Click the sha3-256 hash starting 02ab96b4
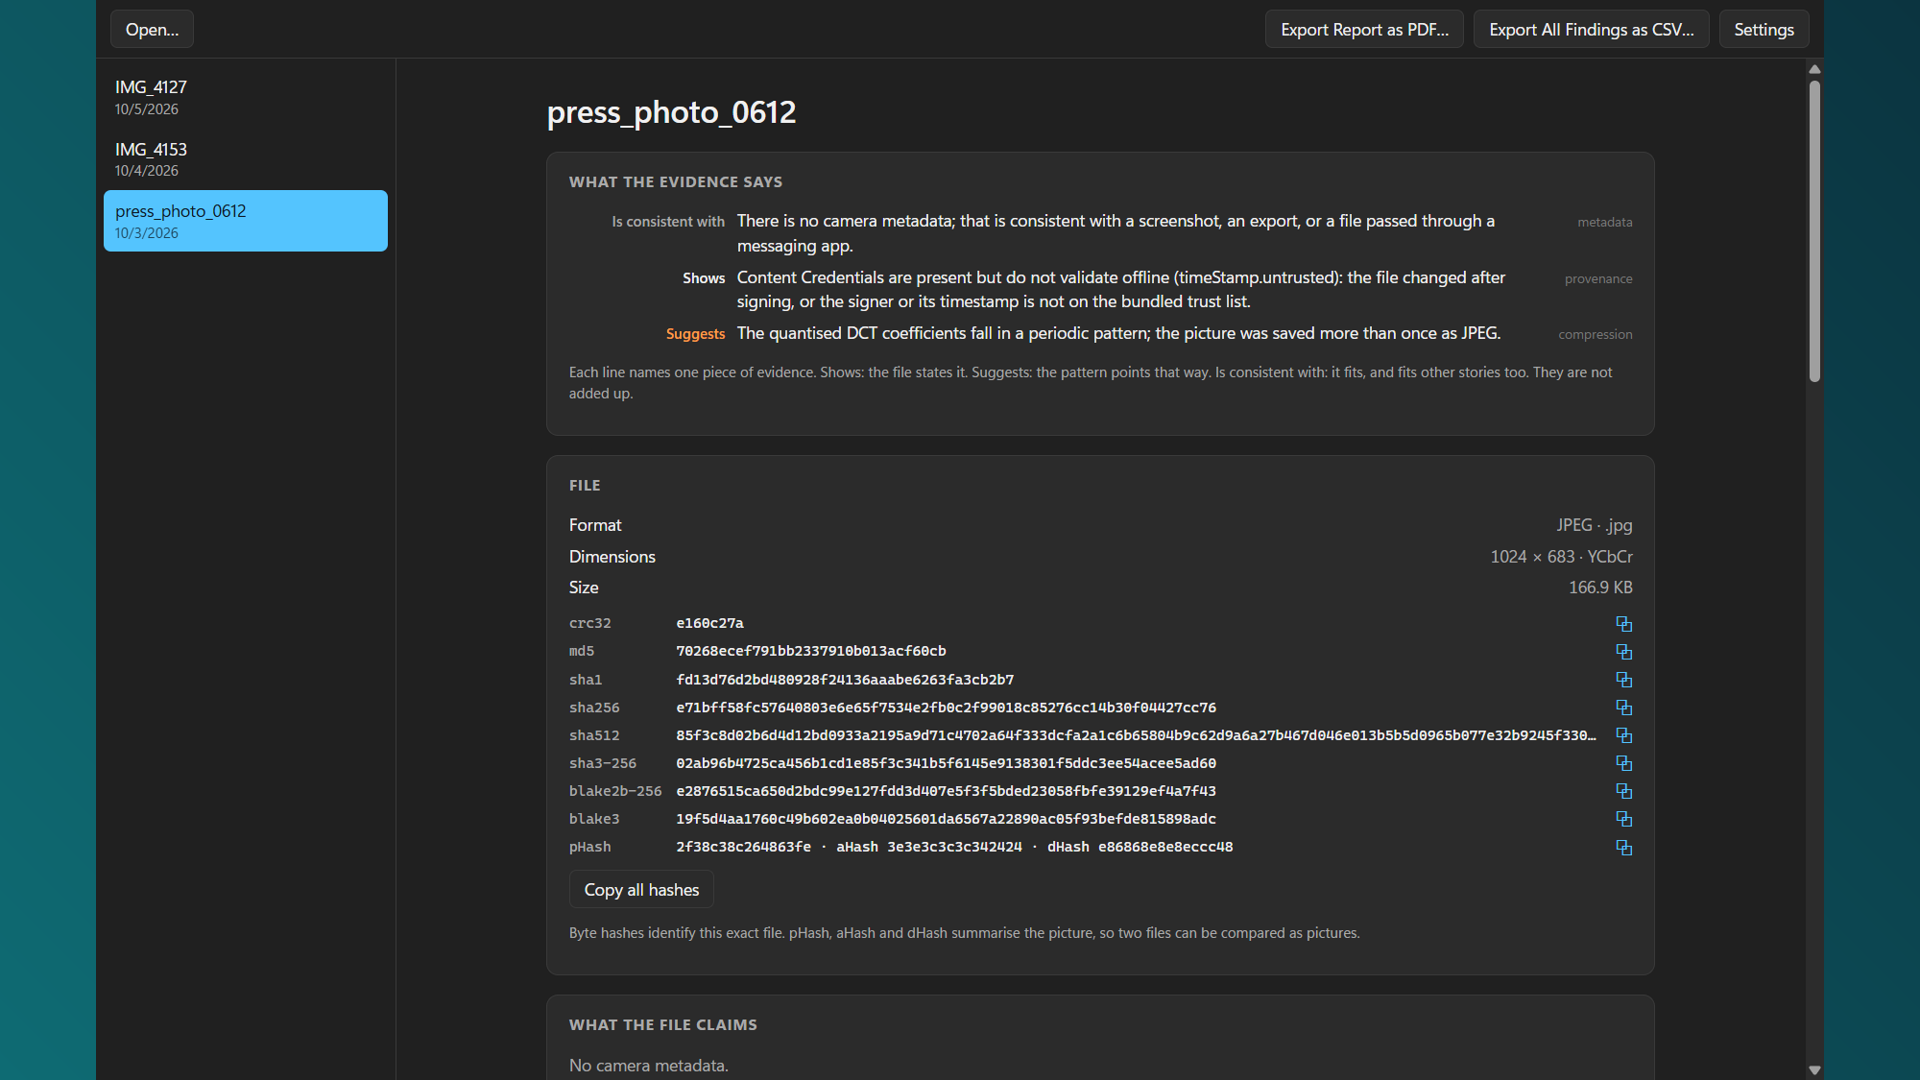 click(x=946, y=763)
